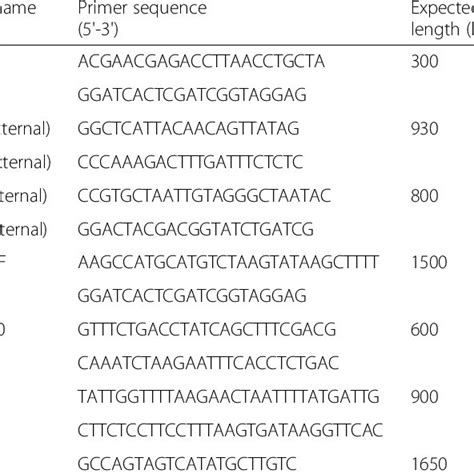Select the sequence ACGAACGAGACCTTAACCTGCTA
This screenshot has width=474, height=474.
click(201, 62)
